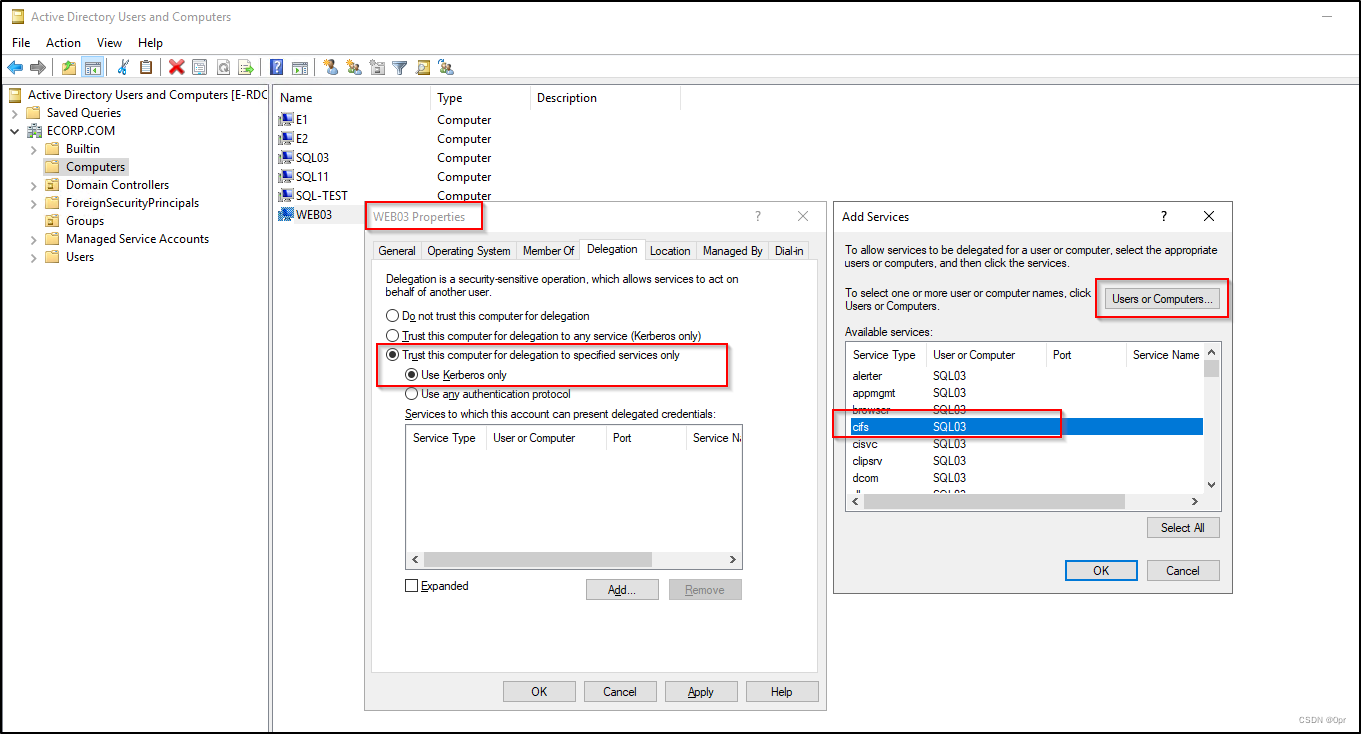Viewport: 1361px width, 734px height.
Task: Click the Copy clipboard icon
Action: [x=146, y=67]
